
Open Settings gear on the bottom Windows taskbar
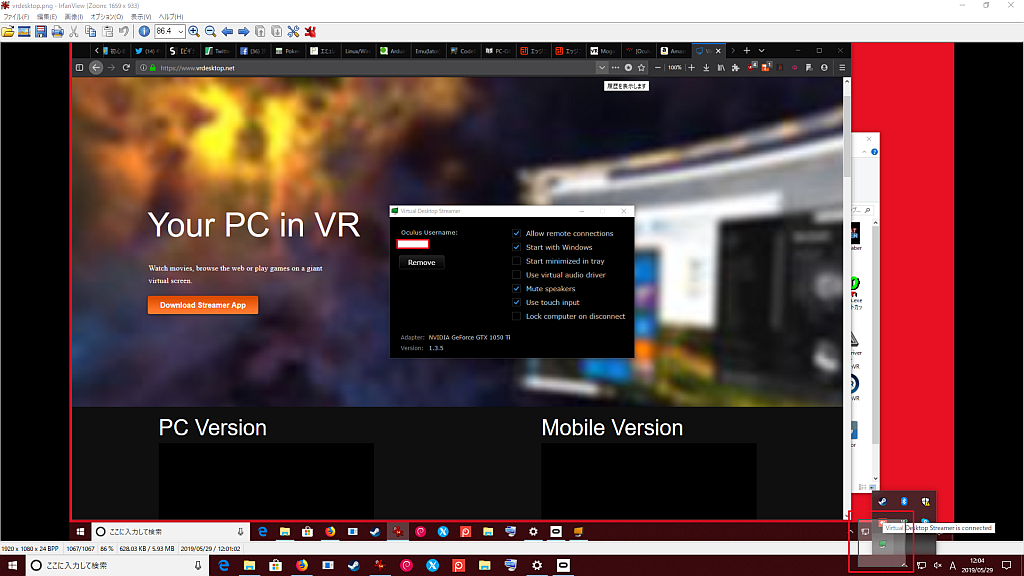pos(537,566)
